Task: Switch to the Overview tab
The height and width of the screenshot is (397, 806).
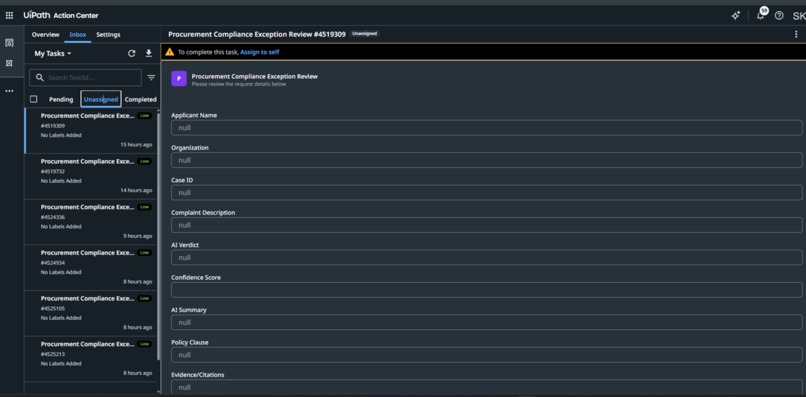Action: coord(45,34)
